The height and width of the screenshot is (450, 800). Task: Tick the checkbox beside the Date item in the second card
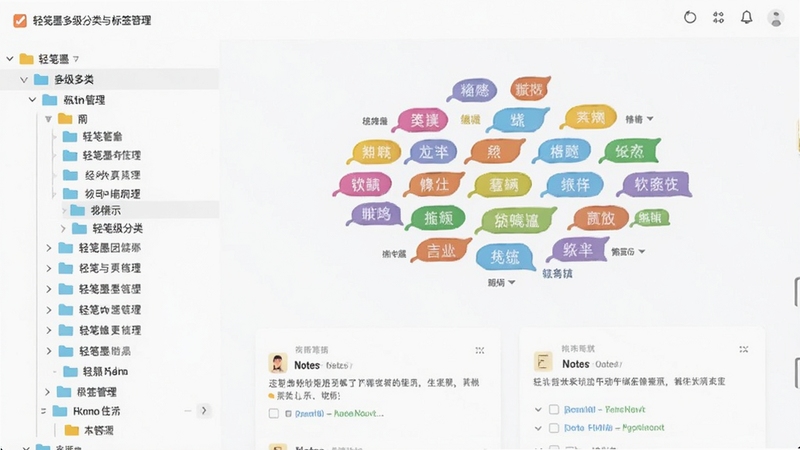pos(554,428)
